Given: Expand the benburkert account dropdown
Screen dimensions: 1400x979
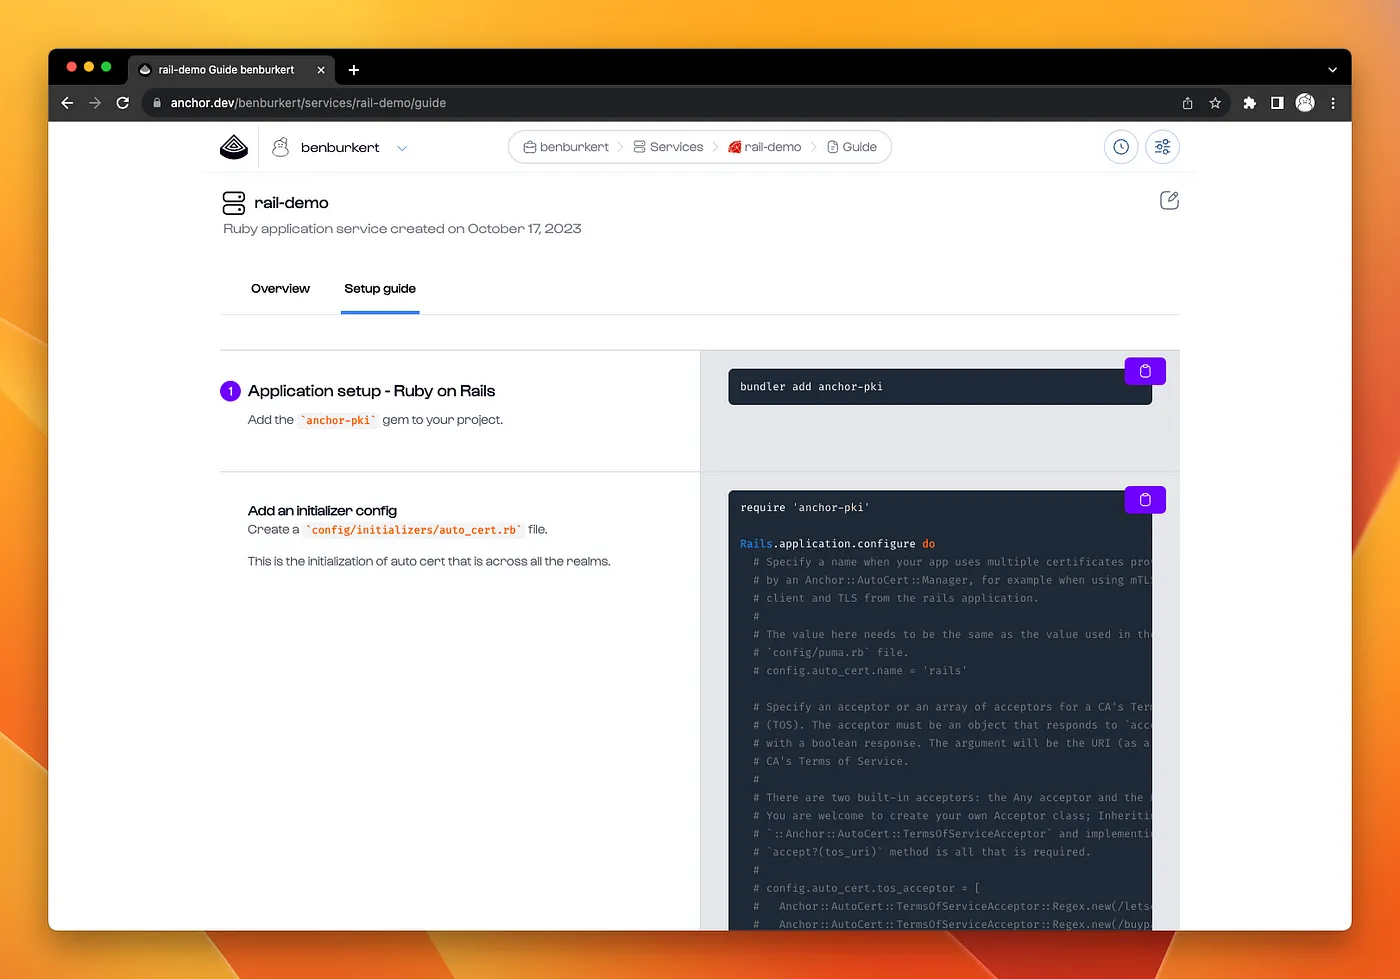Looking at the screenshot, I should coord(402,148).
